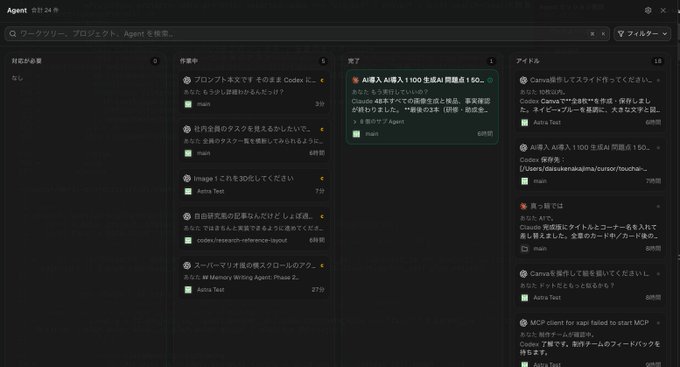The width and height of the screenshot is (680, 367).
Task: Open Image 1 これを3D化してください card
Action: (254, 185)
